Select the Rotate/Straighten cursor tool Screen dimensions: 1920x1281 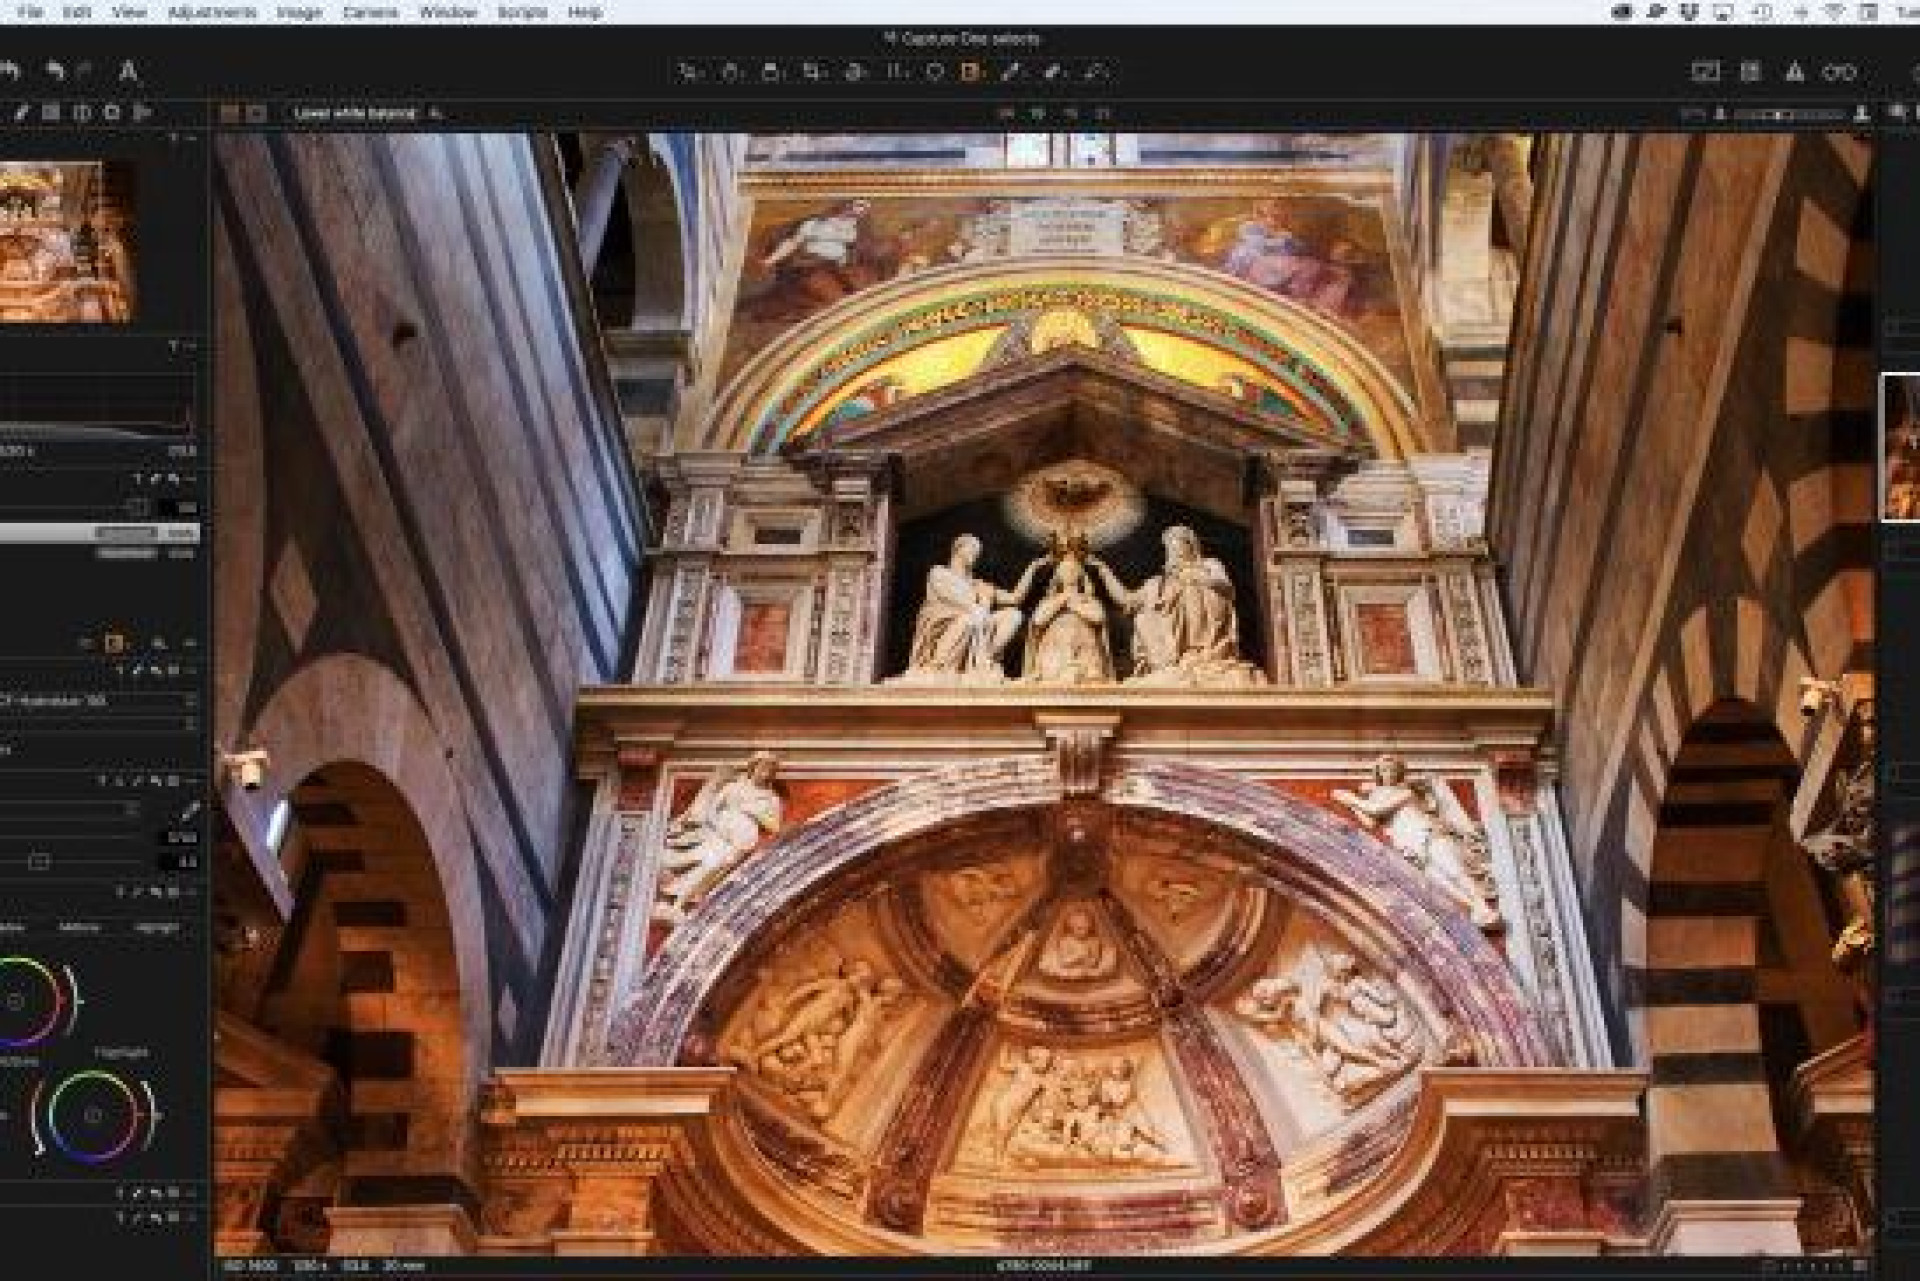[x=856, y=71]
